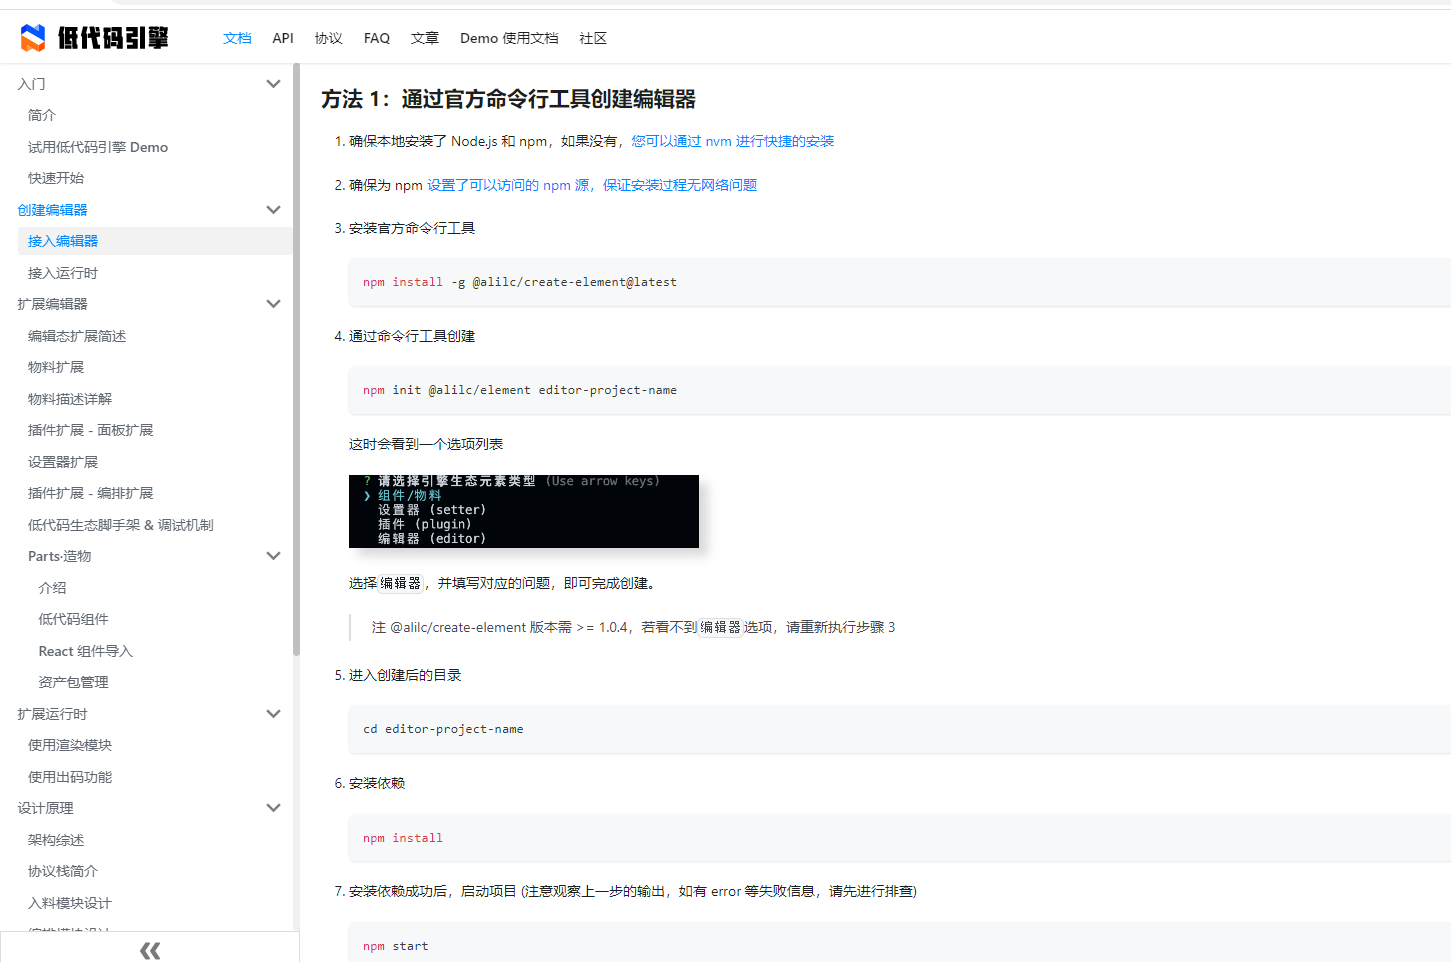1451x962 pixels.
Task: Open 物料描述详解 page
Action: coord(70,399)
